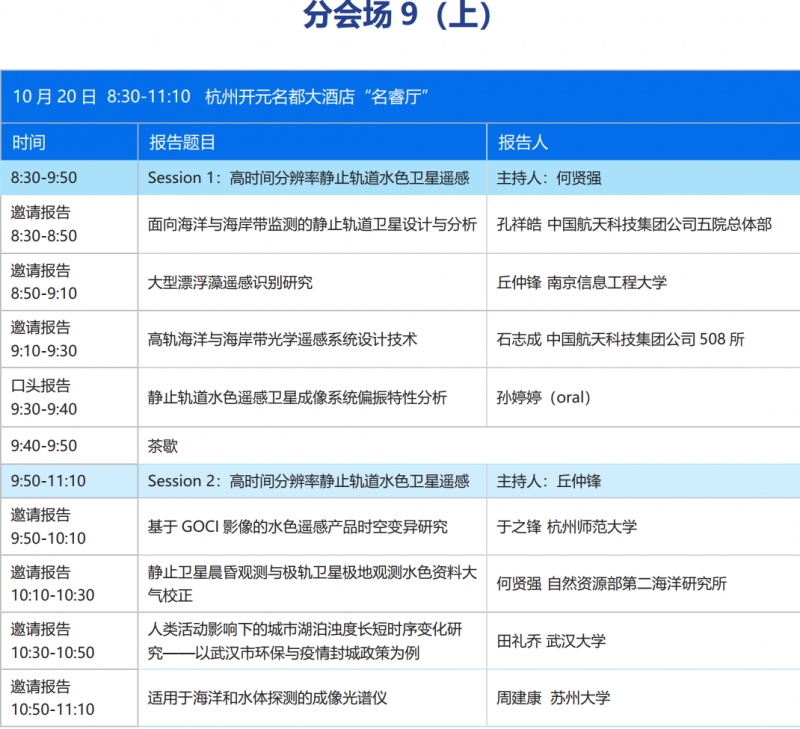Click the Session 1 title row
The image size is (800, 729).
click(308, 178)
